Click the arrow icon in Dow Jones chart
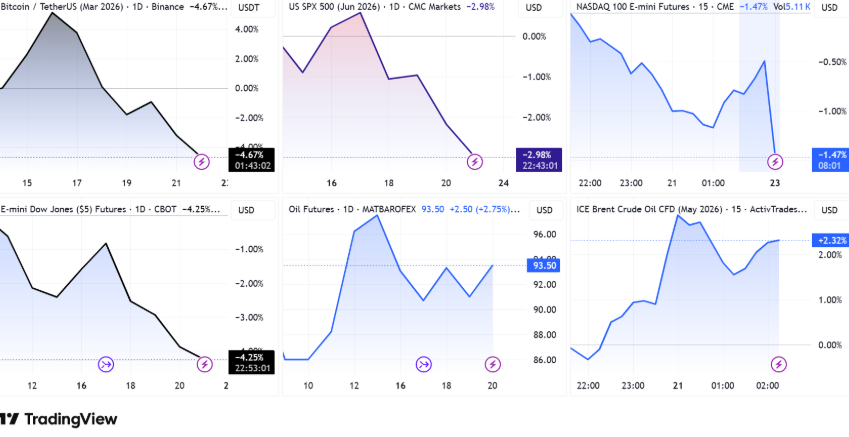849x437 pixels. pos(107,364)
